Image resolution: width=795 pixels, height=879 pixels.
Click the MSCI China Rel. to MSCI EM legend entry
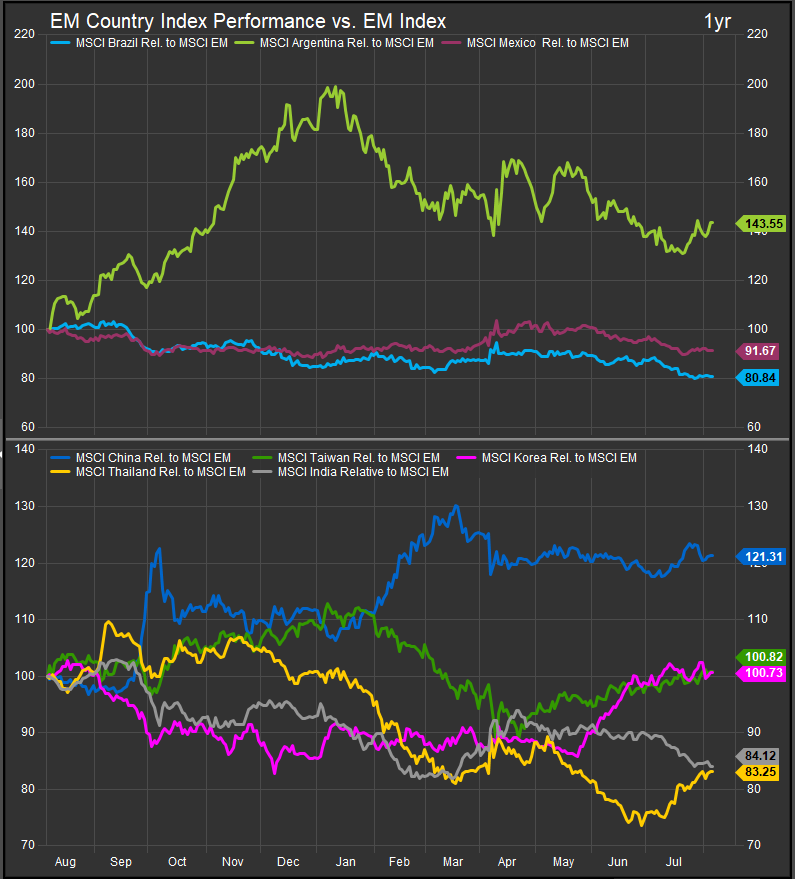coord(141,458)
